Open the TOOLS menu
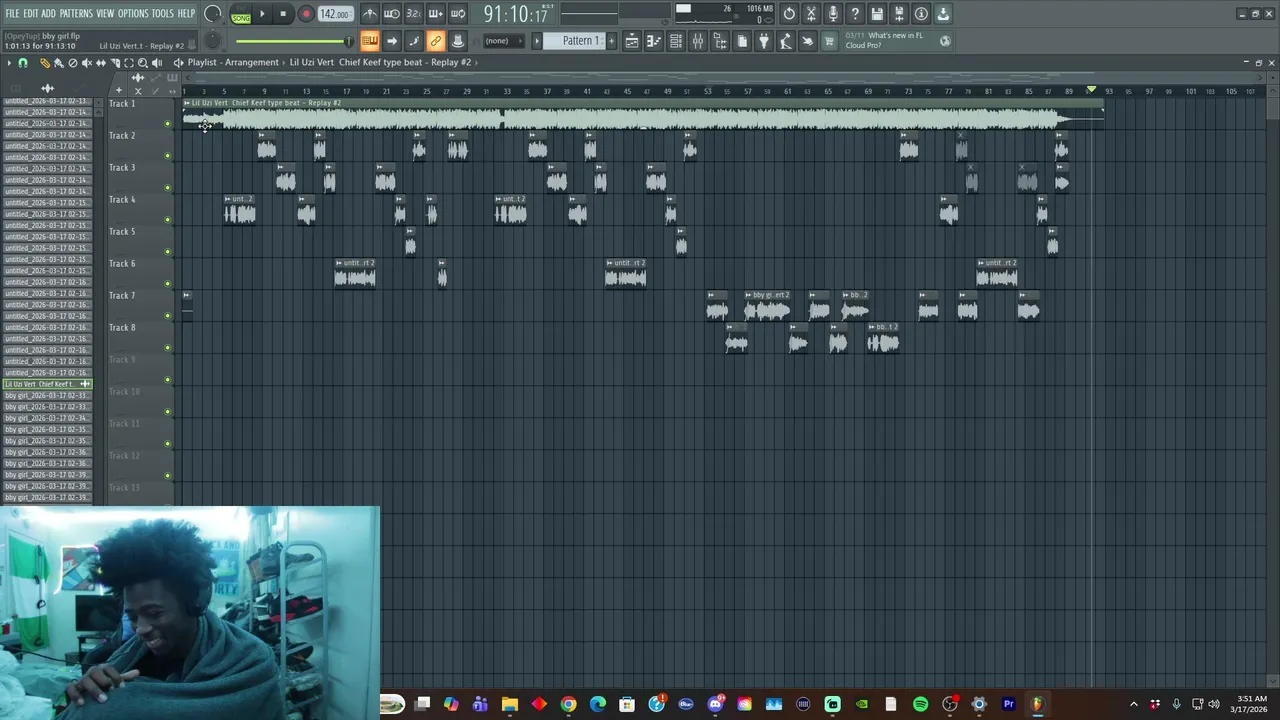 (x=163, y=13)
